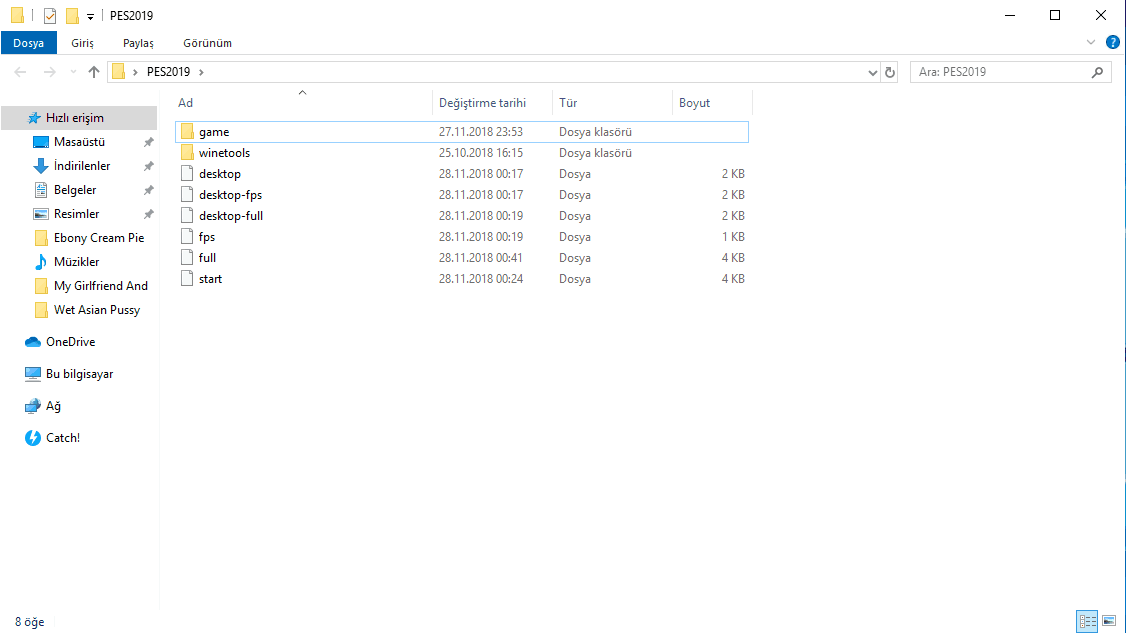
Task: Expand the ribbon with the chevron
Action: (x=1091, y=42)
